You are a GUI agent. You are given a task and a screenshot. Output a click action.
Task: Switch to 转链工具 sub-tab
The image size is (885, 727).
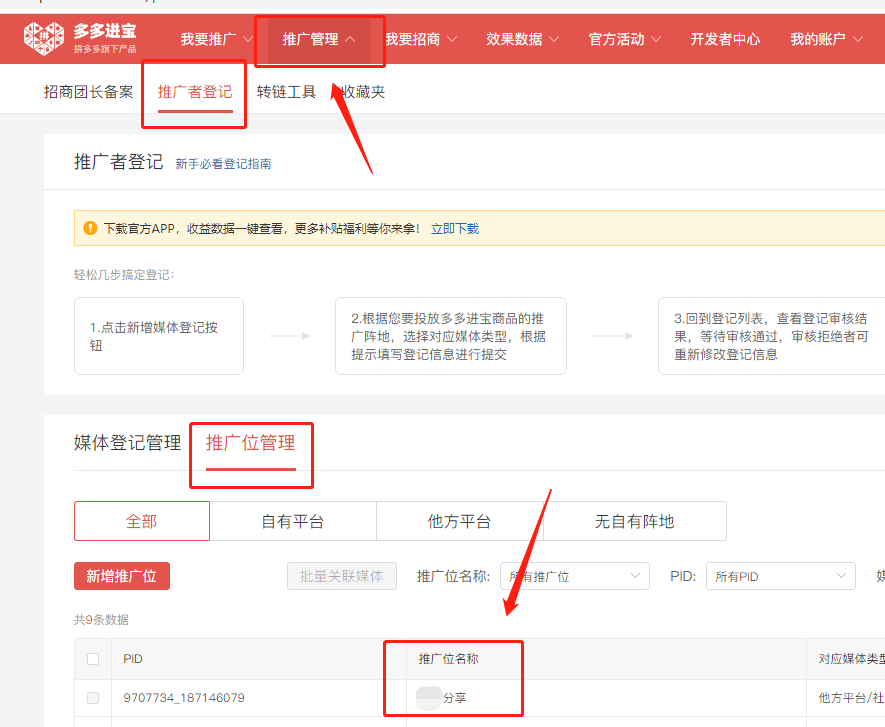click(286, 91)
